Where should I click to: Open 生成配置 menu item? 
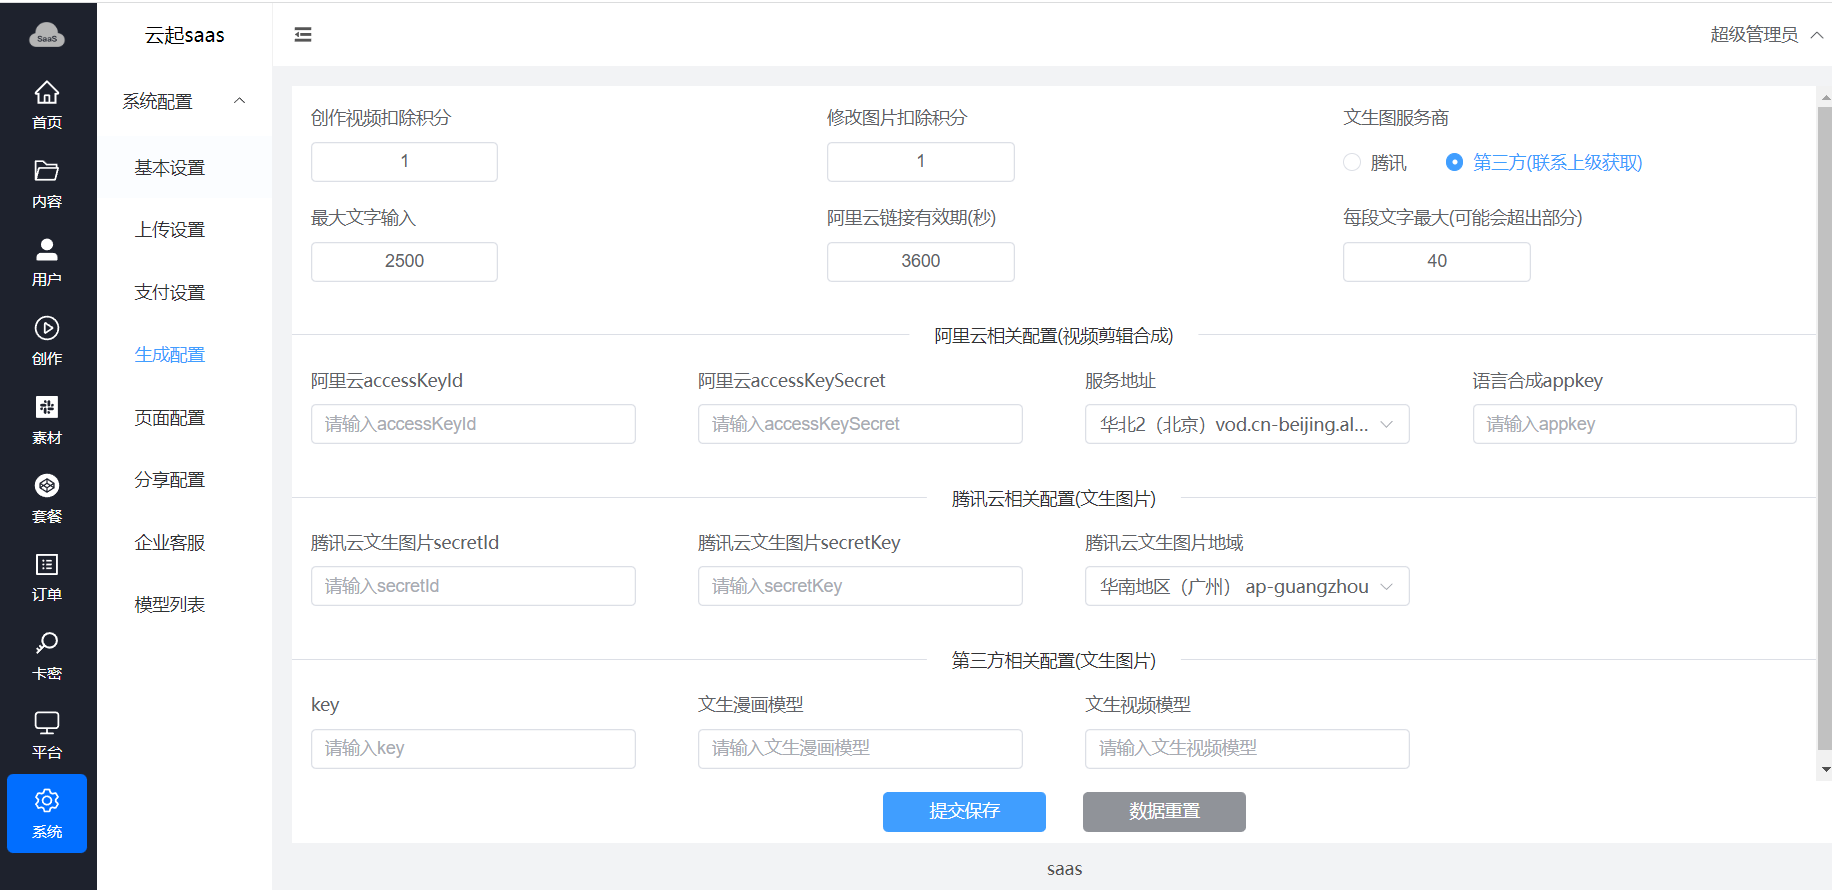tap(170, 355)
